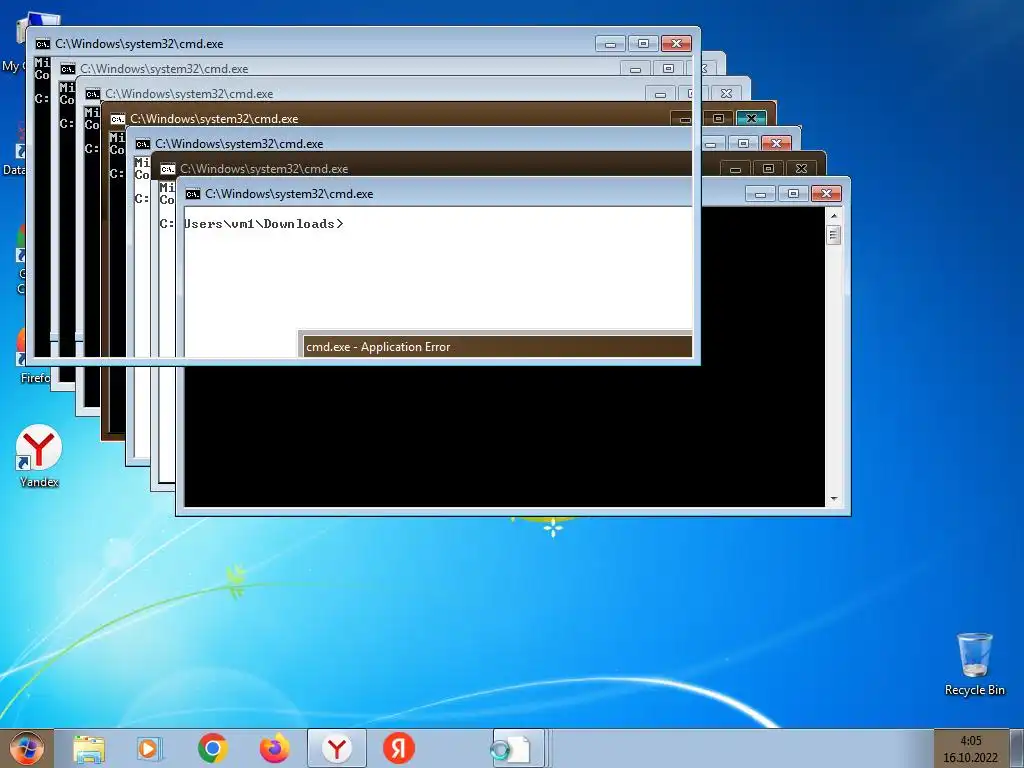Minimize the cmd window showing the scrollbar
This screenshot has height=768, width=1024.
pos(760,193)
